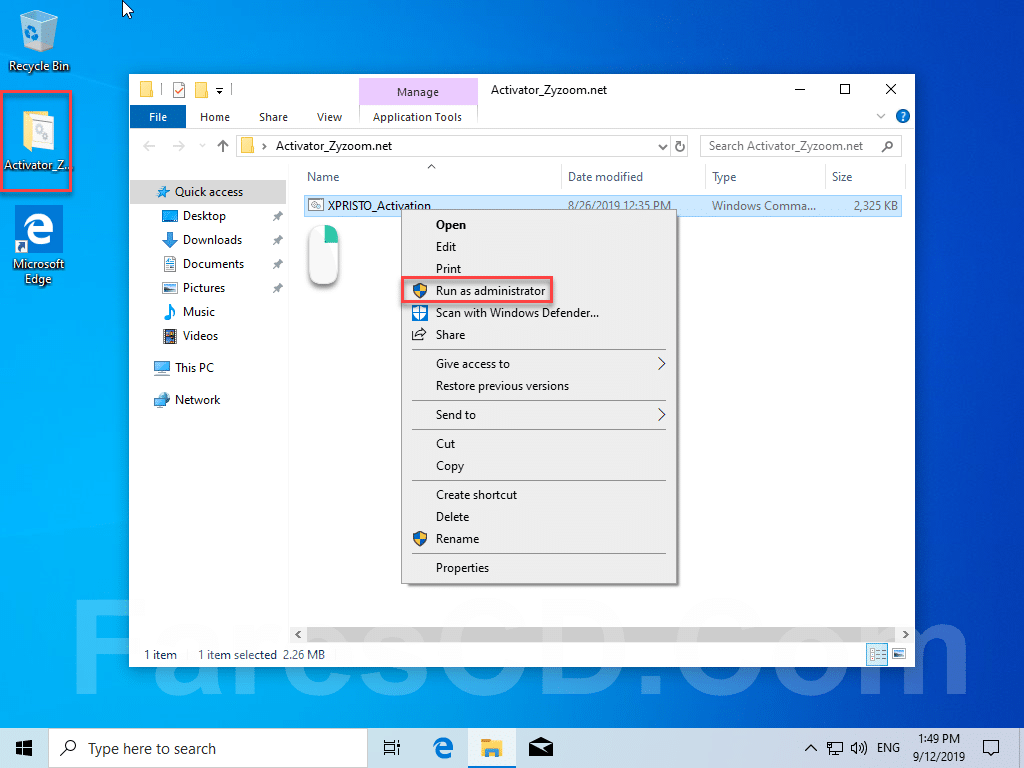Choose Edit in context menu
The width and height of the screenshot is (1024, 768).
point(539,247)
